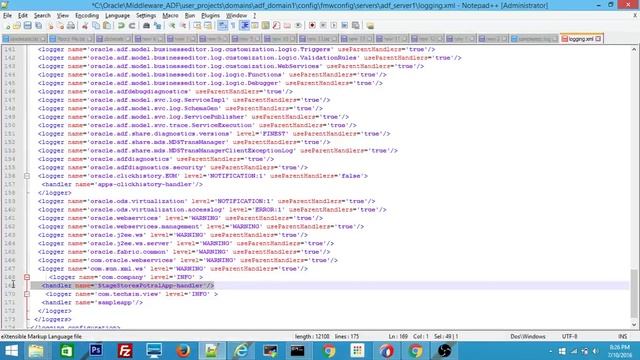Open FileZilla from the taskbar
Image resolution: width=640 pixels, height=360 pixels.
(x=124, y=351)
